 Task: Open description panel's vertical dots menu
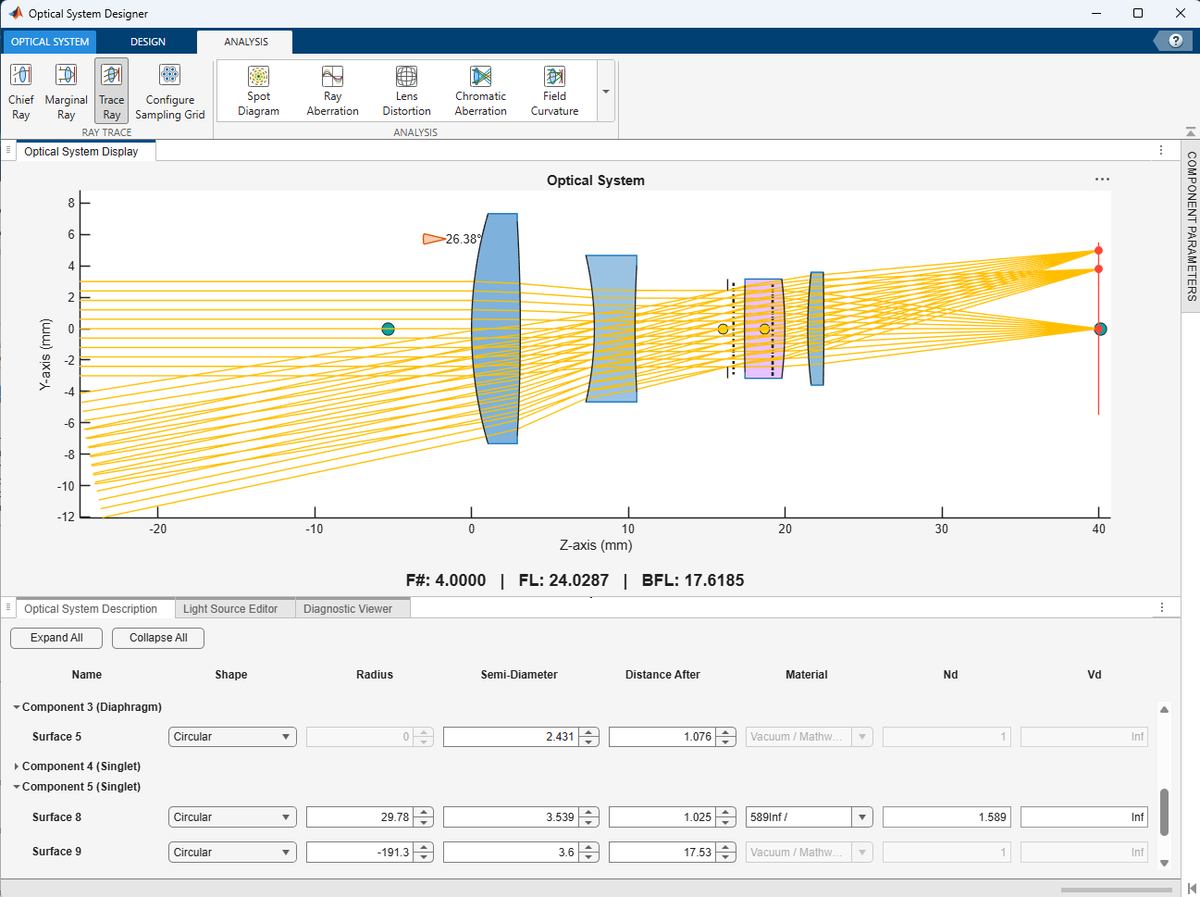point(1161,608)
